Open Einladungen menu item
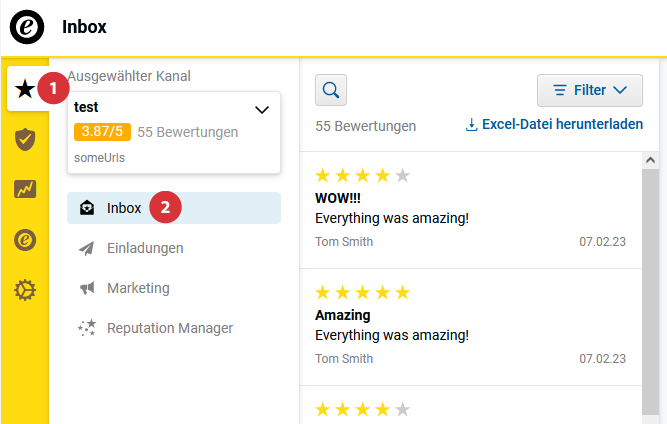667x424 pixels. [x=145, y=248]
